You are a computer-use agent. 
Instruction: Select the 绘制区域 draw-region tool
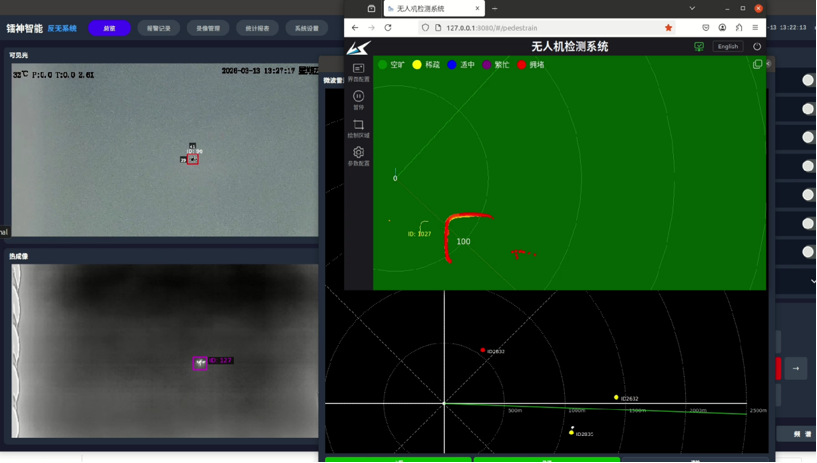click(x=358, y=128)
